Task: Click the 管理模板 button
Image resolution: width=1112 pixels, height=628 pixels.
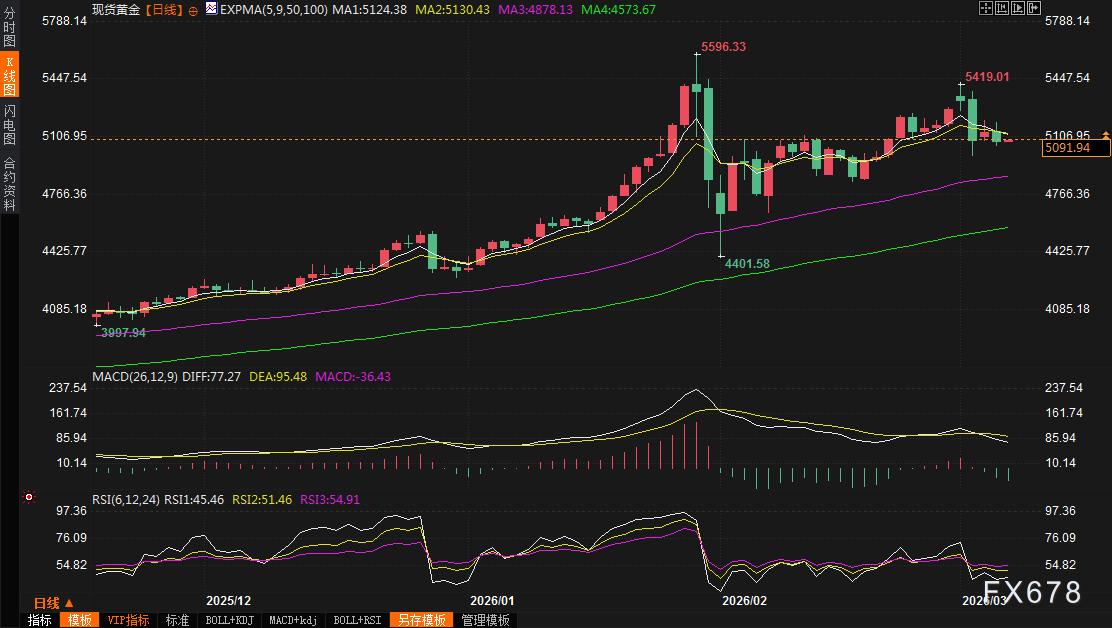Action: (x=486, y=620)
